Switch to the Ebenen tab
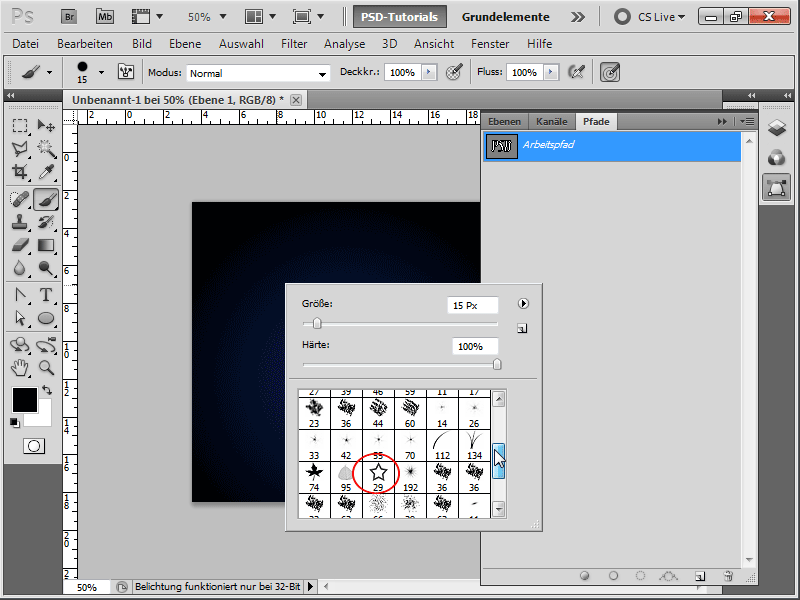800x600 pixels. [504, 121]
